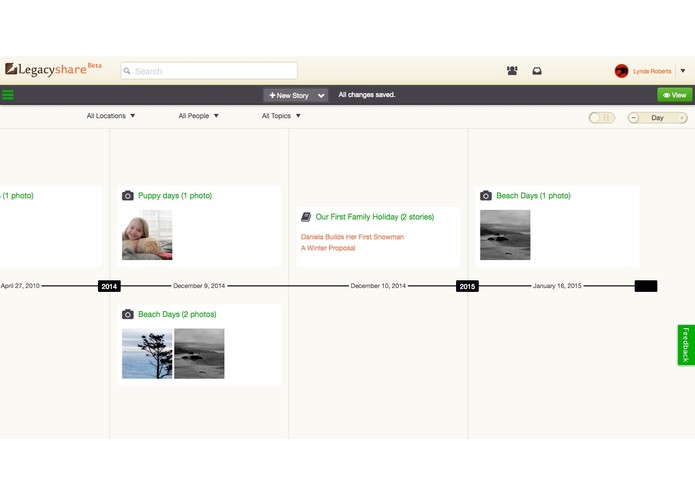Open the Puppy days (1 photo) title
This screenshot has height=494, width=695.
[x=175, y=195]
